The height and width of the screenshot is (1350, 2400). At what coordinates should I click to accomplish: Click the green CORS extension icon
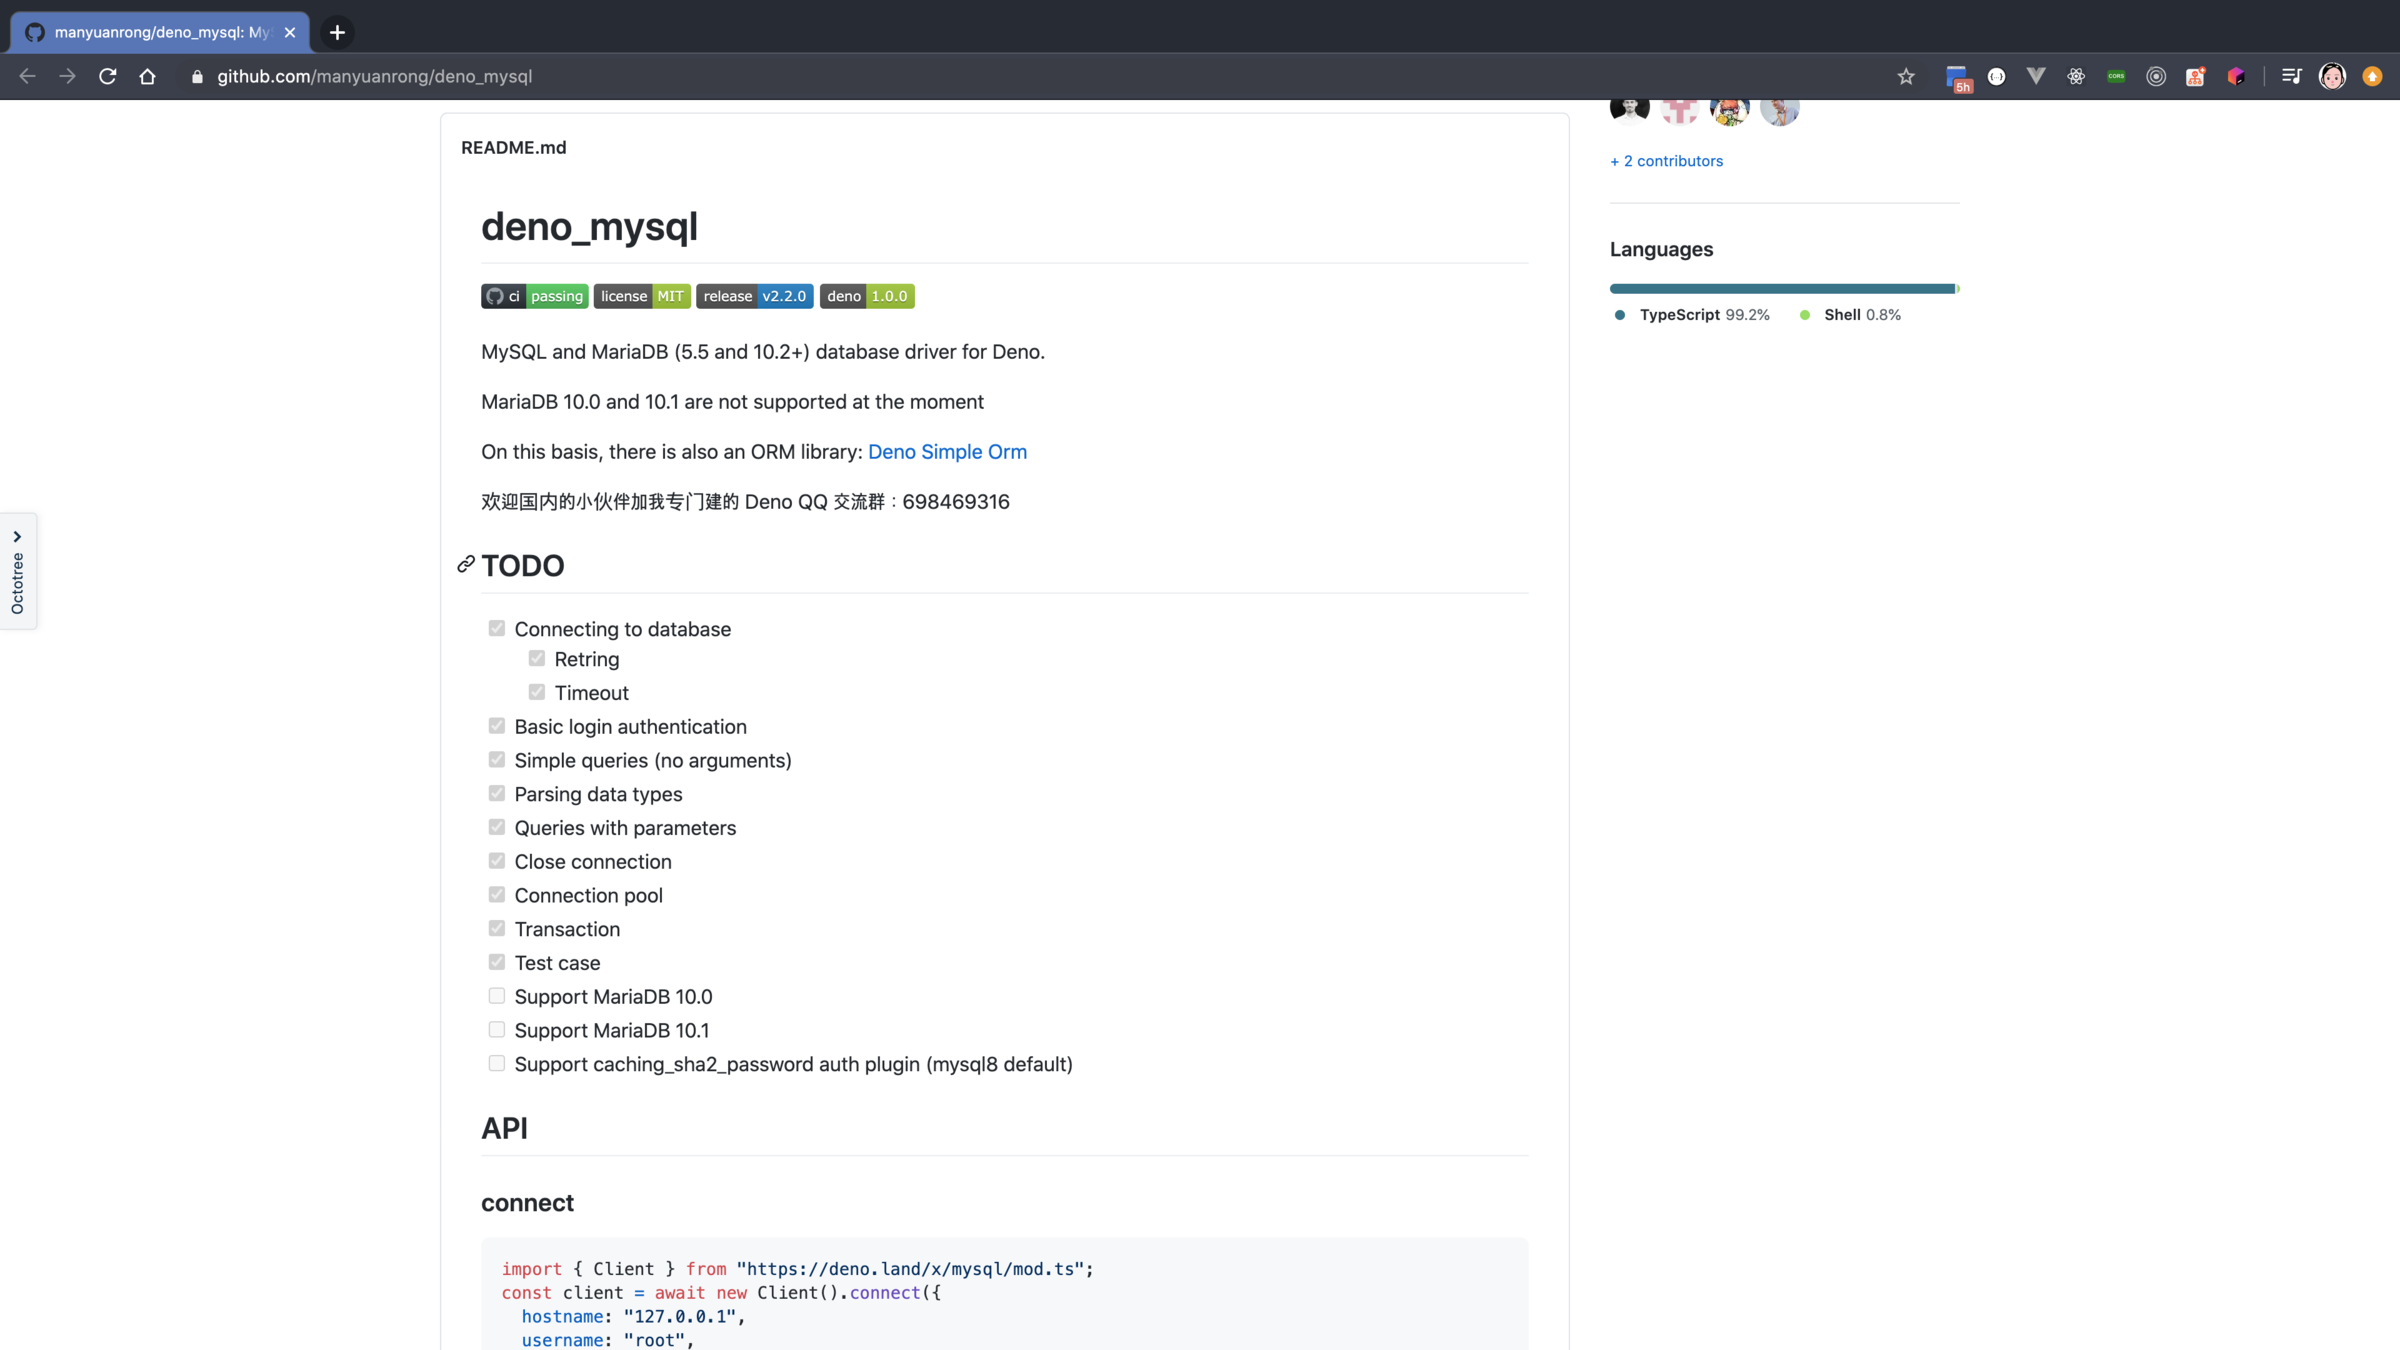coord(2116,76)
